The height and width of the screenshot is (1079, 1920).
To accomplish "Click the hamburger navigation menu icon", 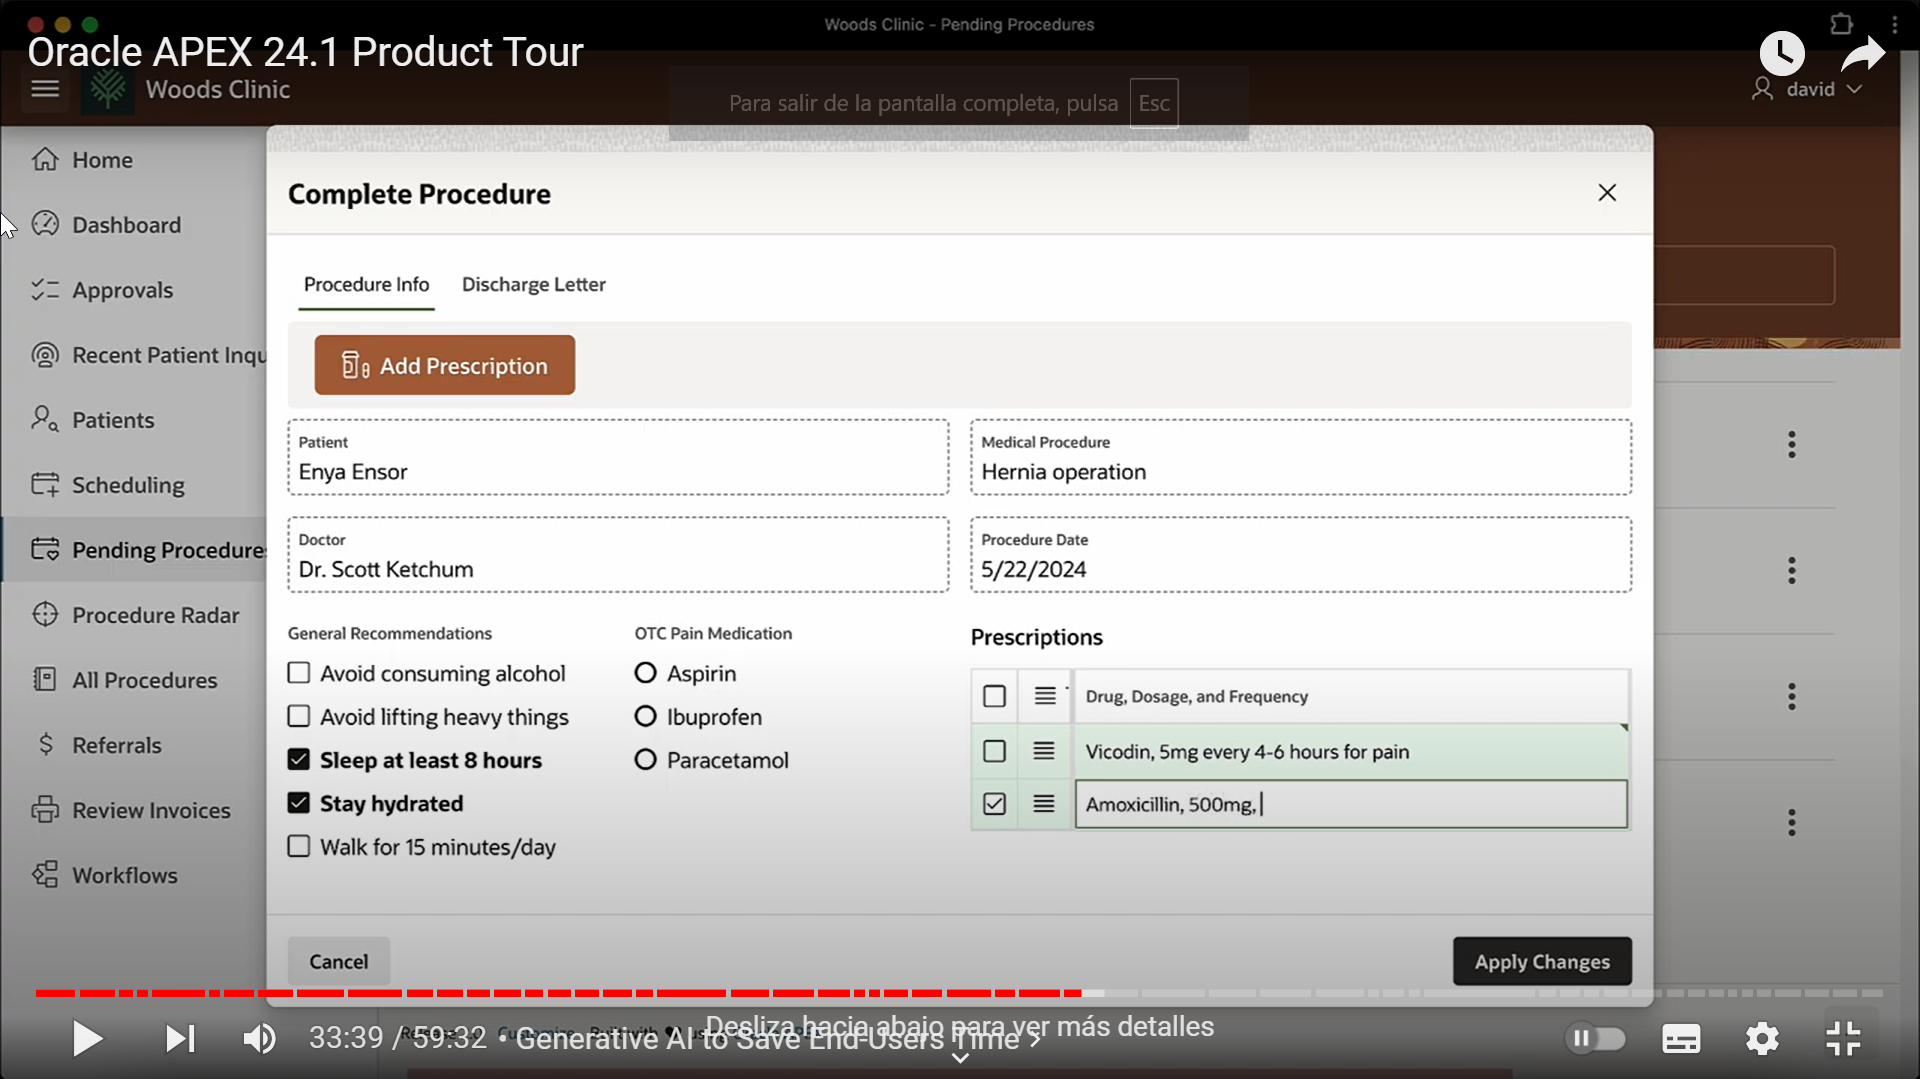I will (x=45, y=89).
